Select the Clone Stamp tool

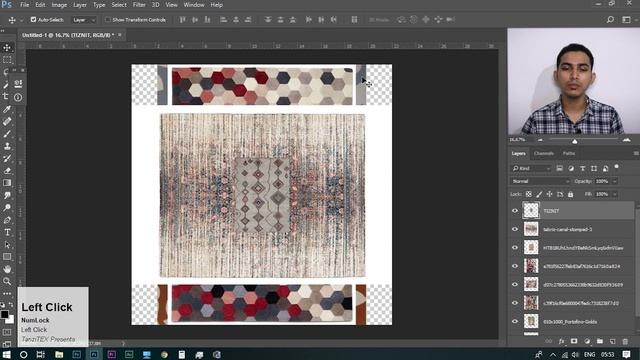pos(7,146)
